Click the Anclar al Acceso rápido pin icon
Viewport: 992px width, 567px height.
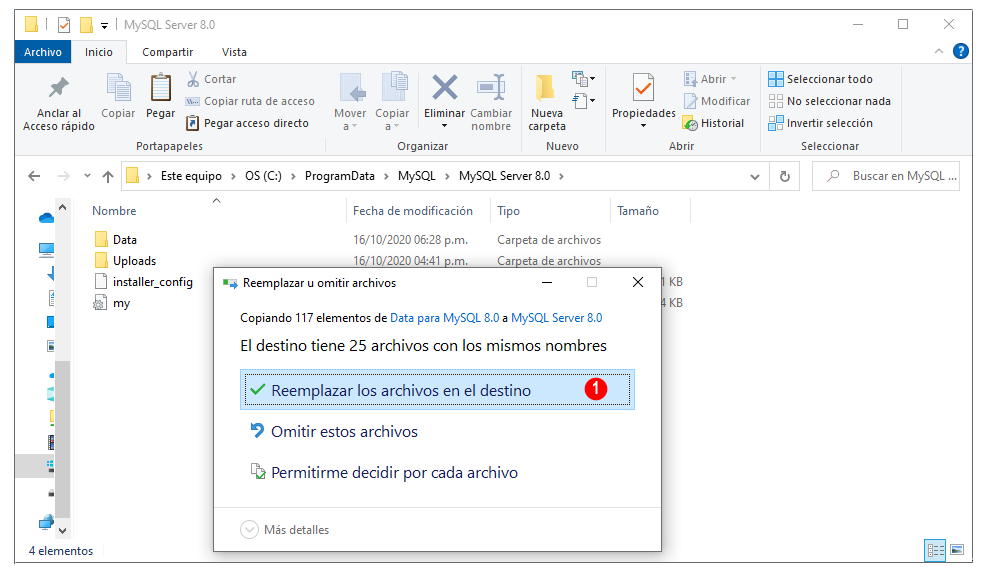[59, 88]
